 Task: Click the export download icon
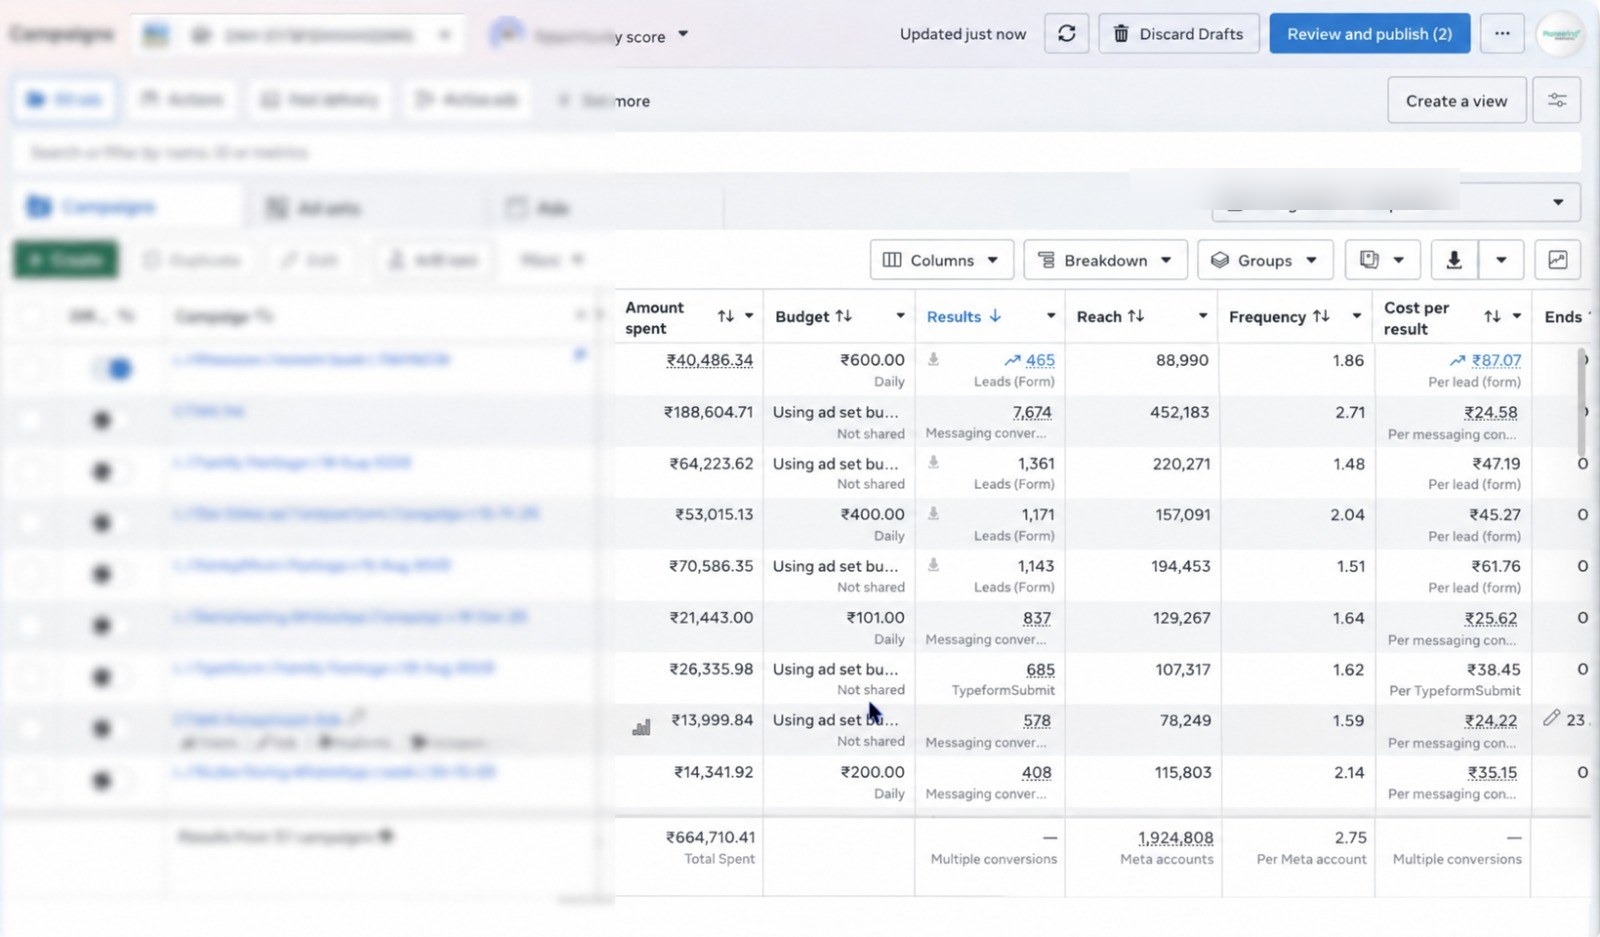1454,260
